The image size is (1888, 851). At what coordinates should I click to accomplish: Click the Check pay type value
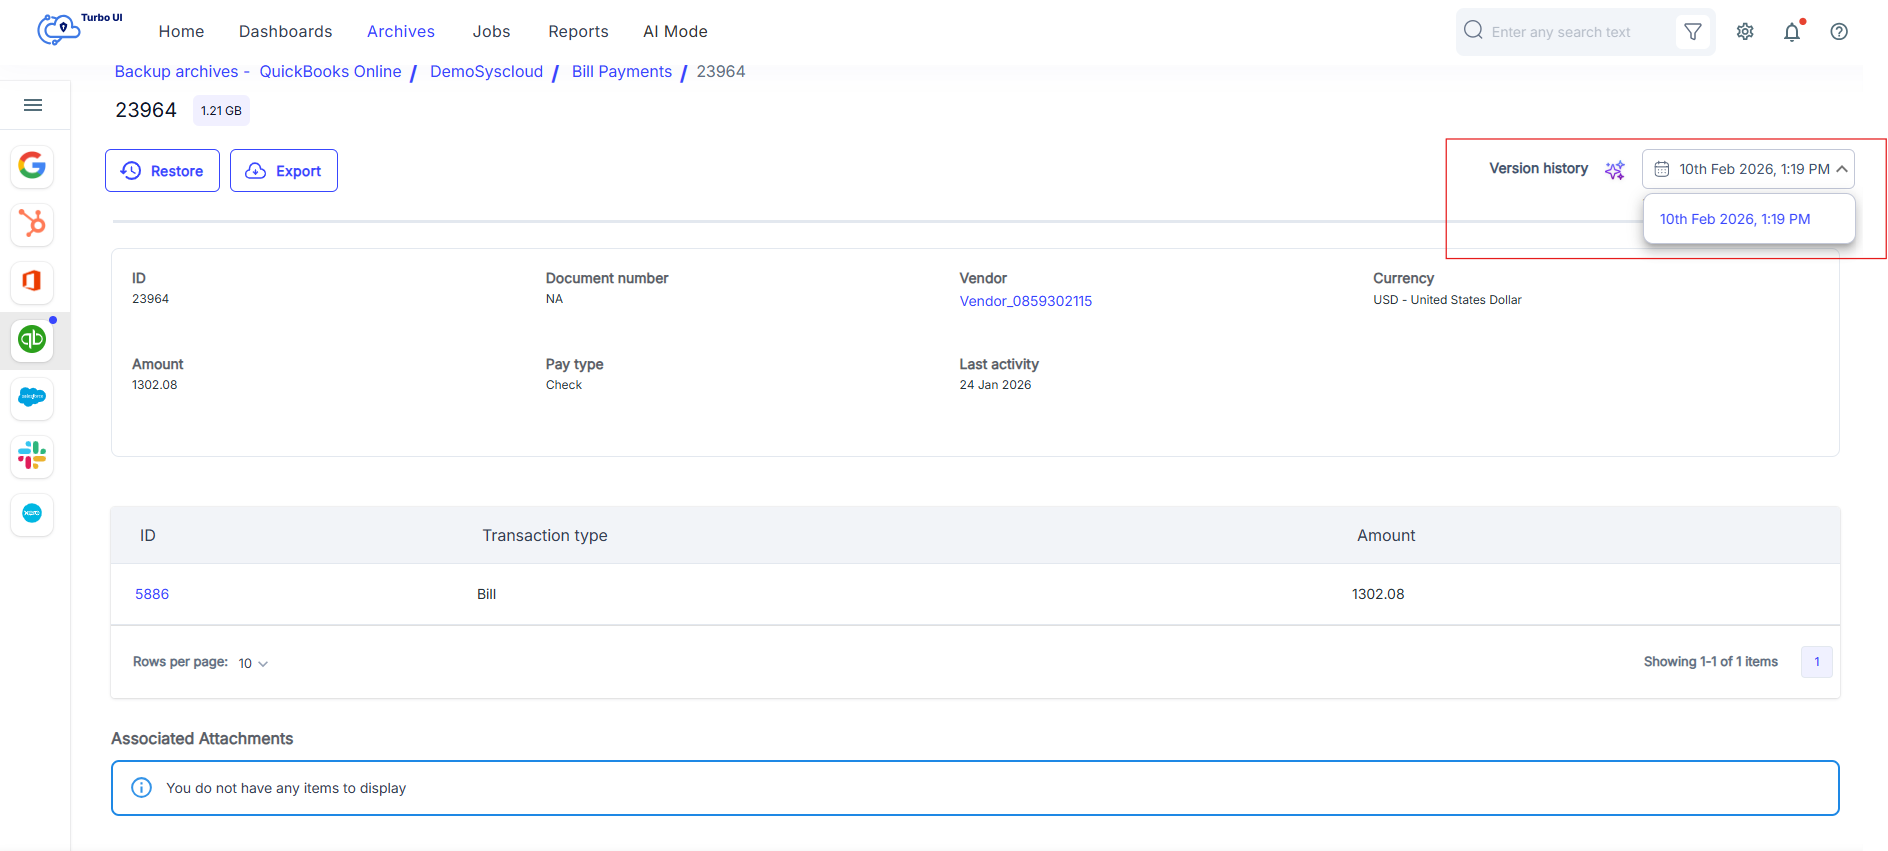tap(564, 385)
